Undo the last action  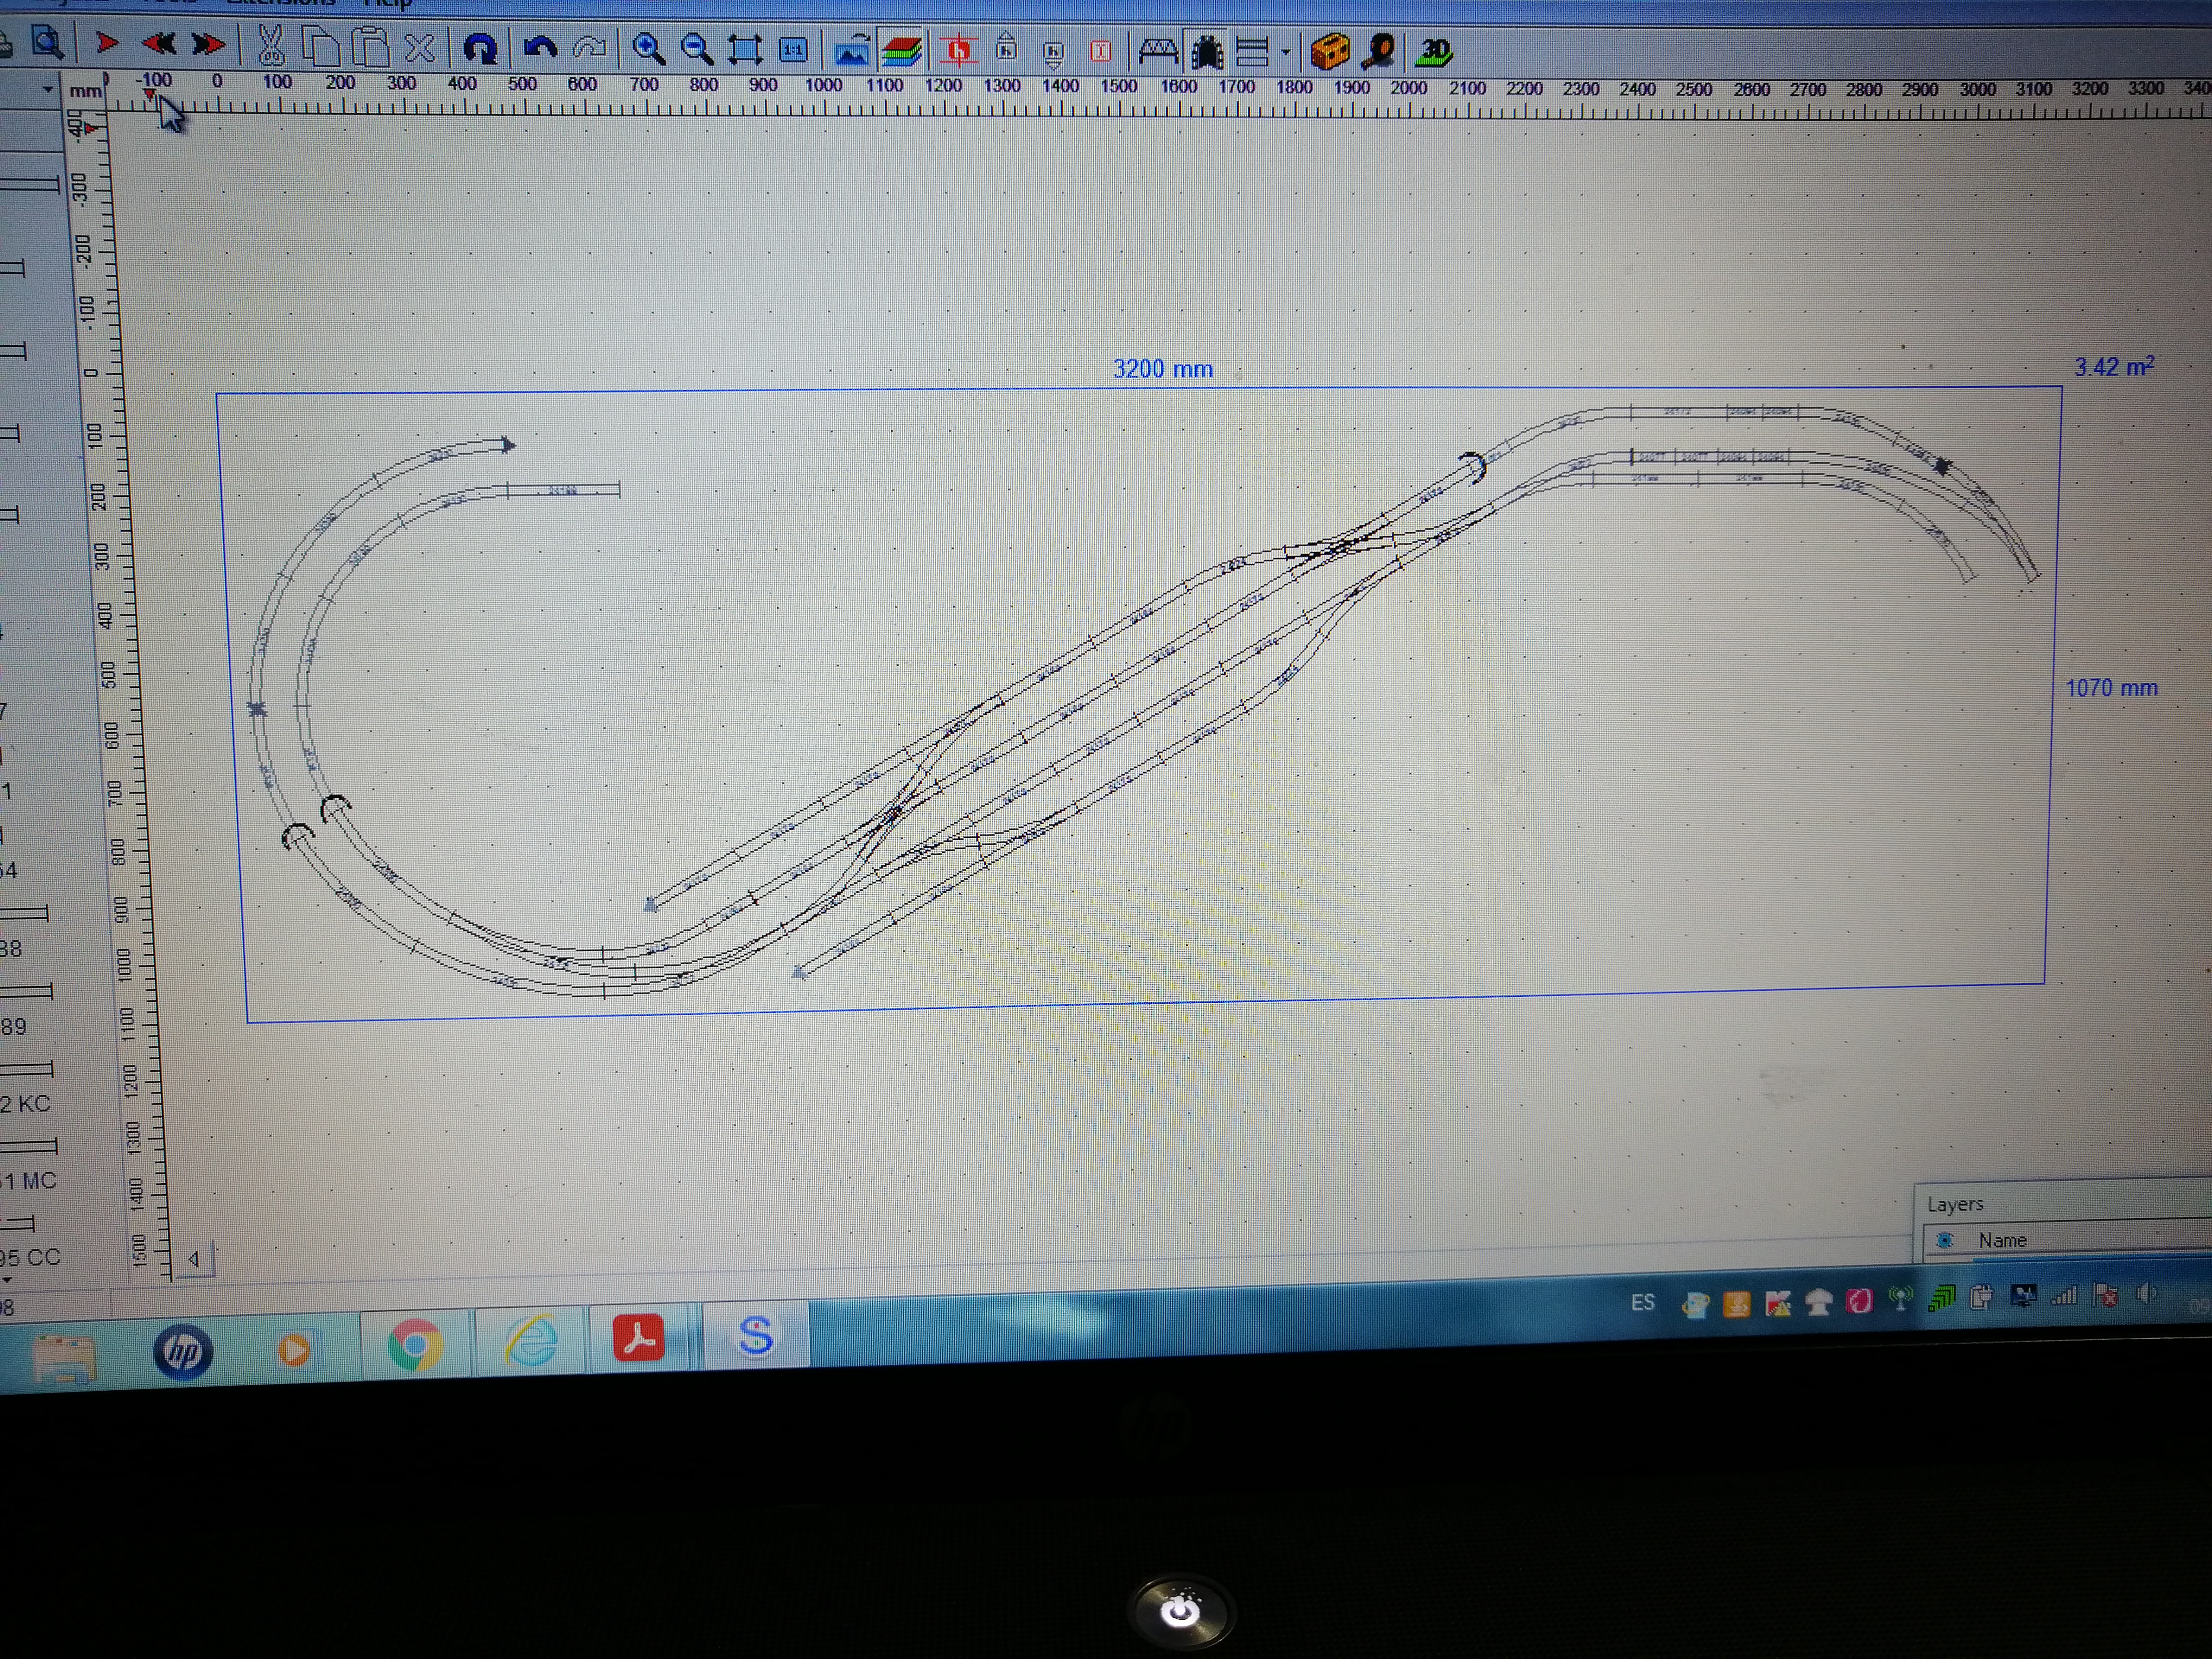coord(540,47)
